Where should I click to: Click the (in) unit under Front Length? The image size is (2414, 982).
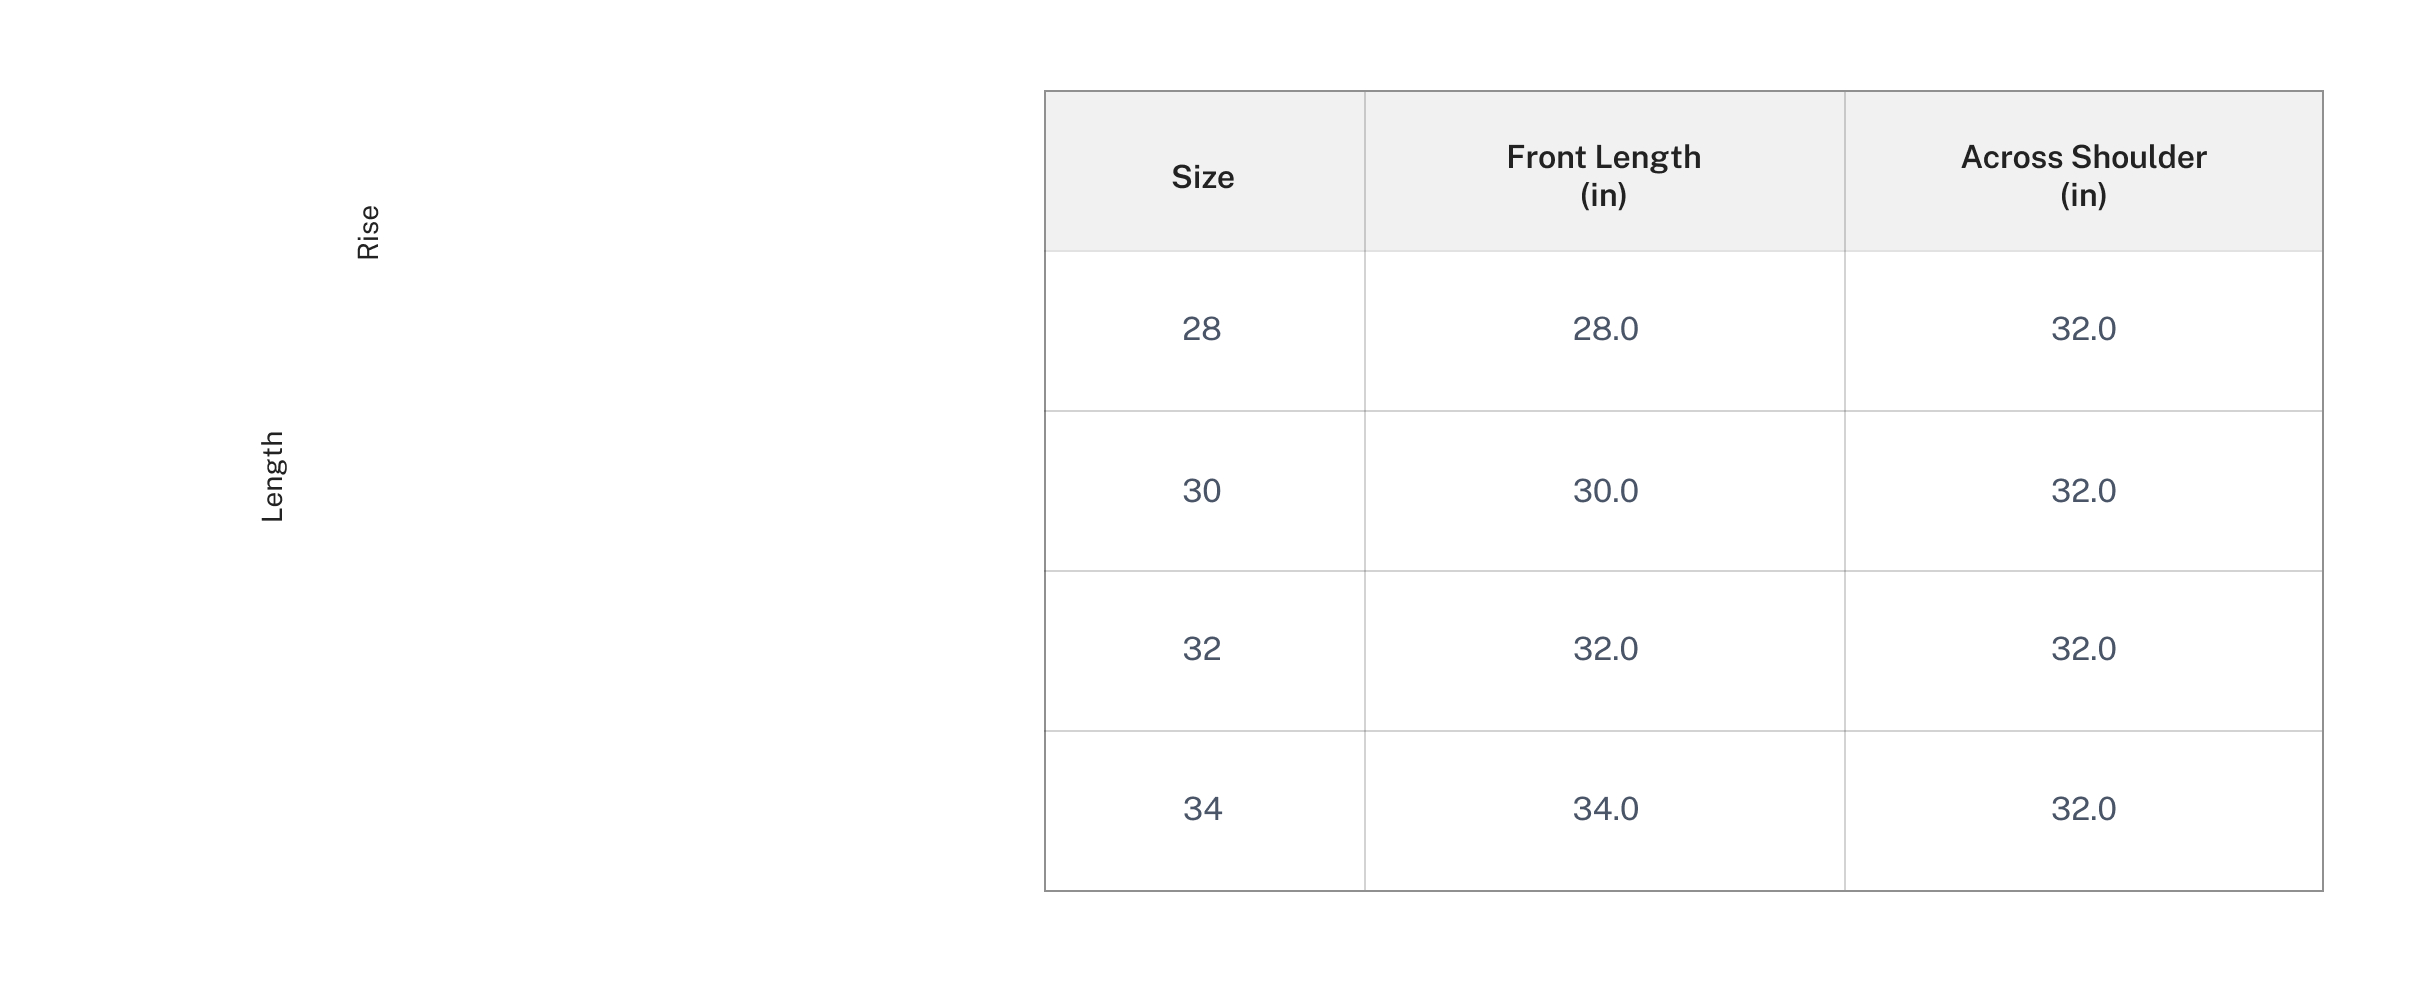[x=1603, y=195]
